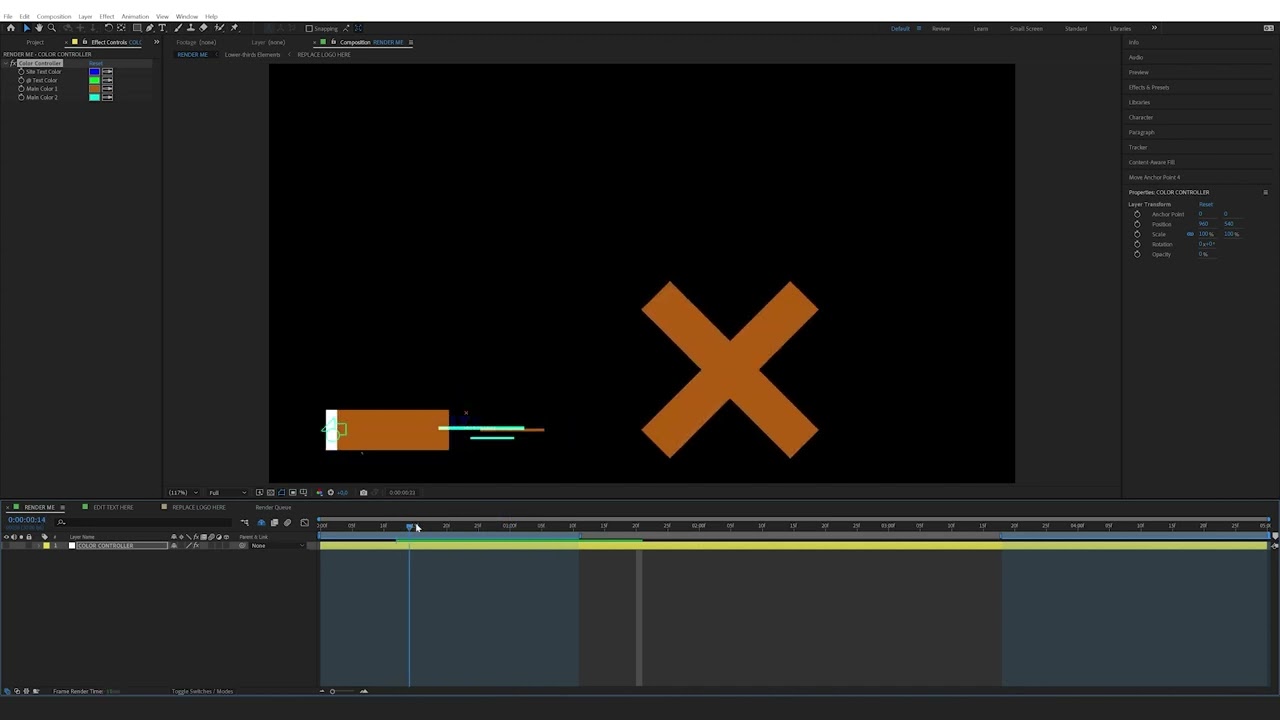Image resolution: width=1280 pixels, height=720 pixels.
Task: Toggle the Main Color 2 stopwatch
Action: pyautogui.click(x=21, y=97)
